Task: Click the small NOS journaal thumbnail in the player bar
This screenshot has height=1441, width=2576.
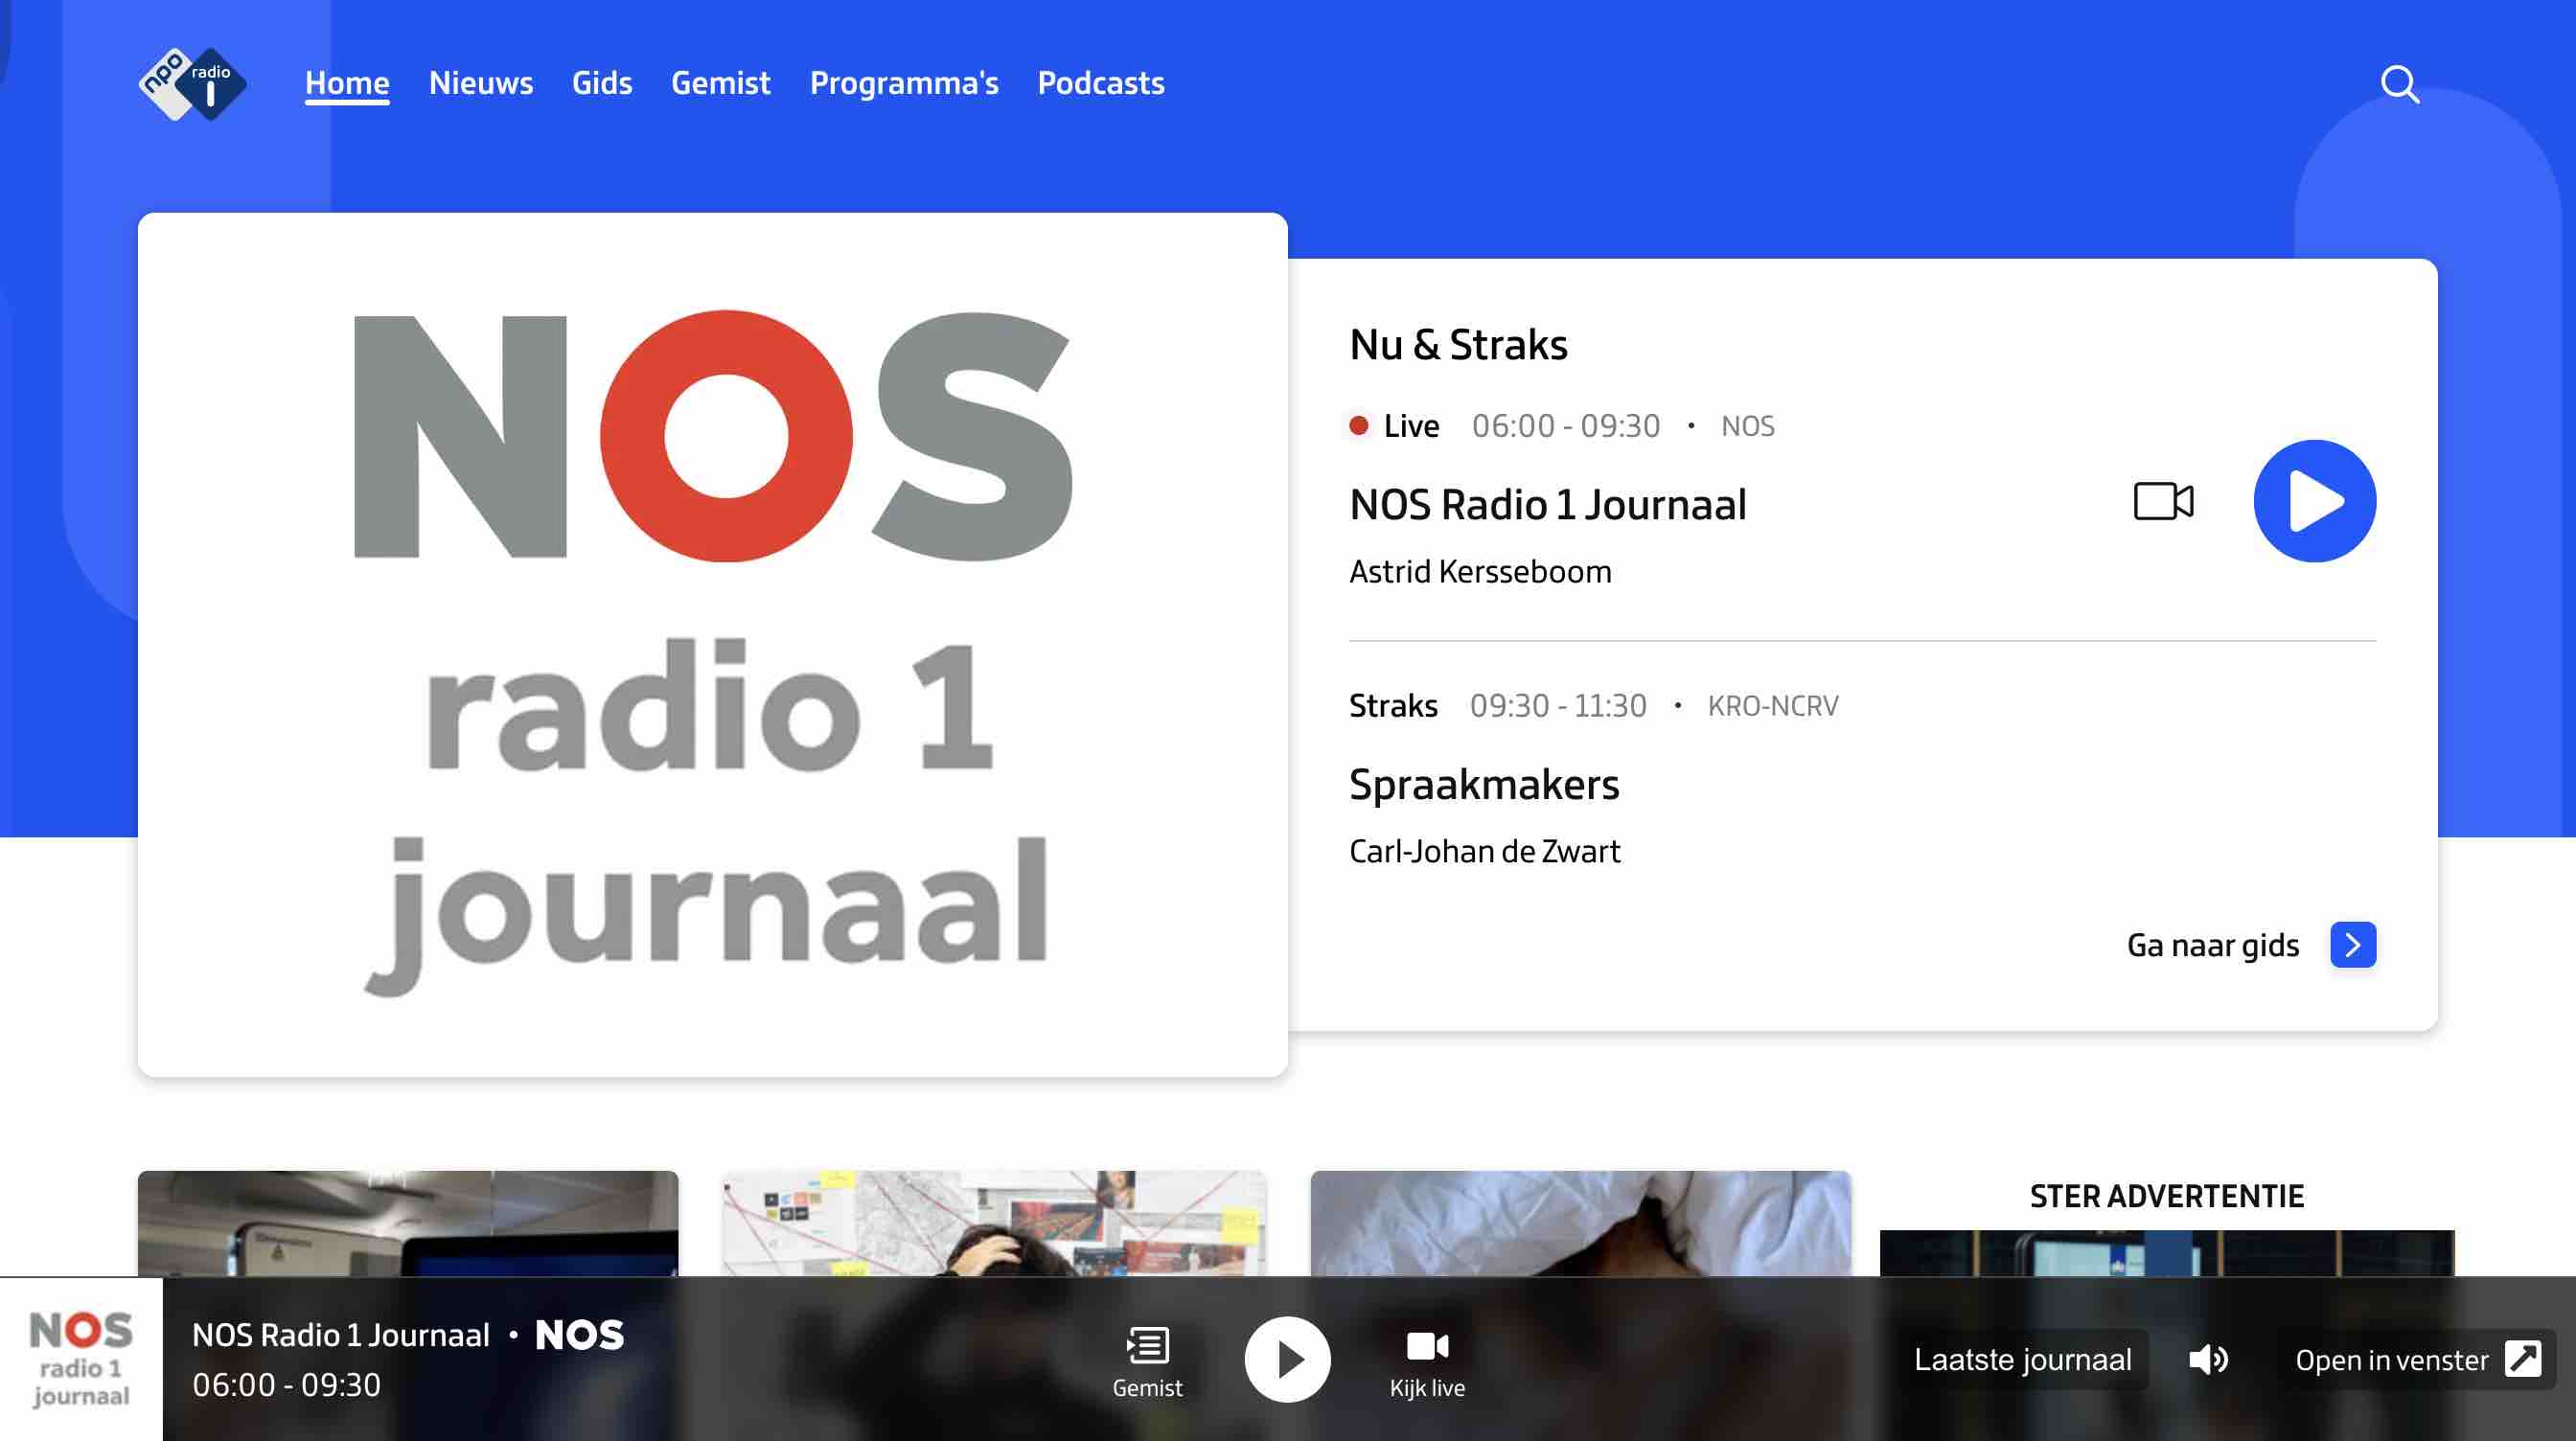Action: click(81, 1360)
